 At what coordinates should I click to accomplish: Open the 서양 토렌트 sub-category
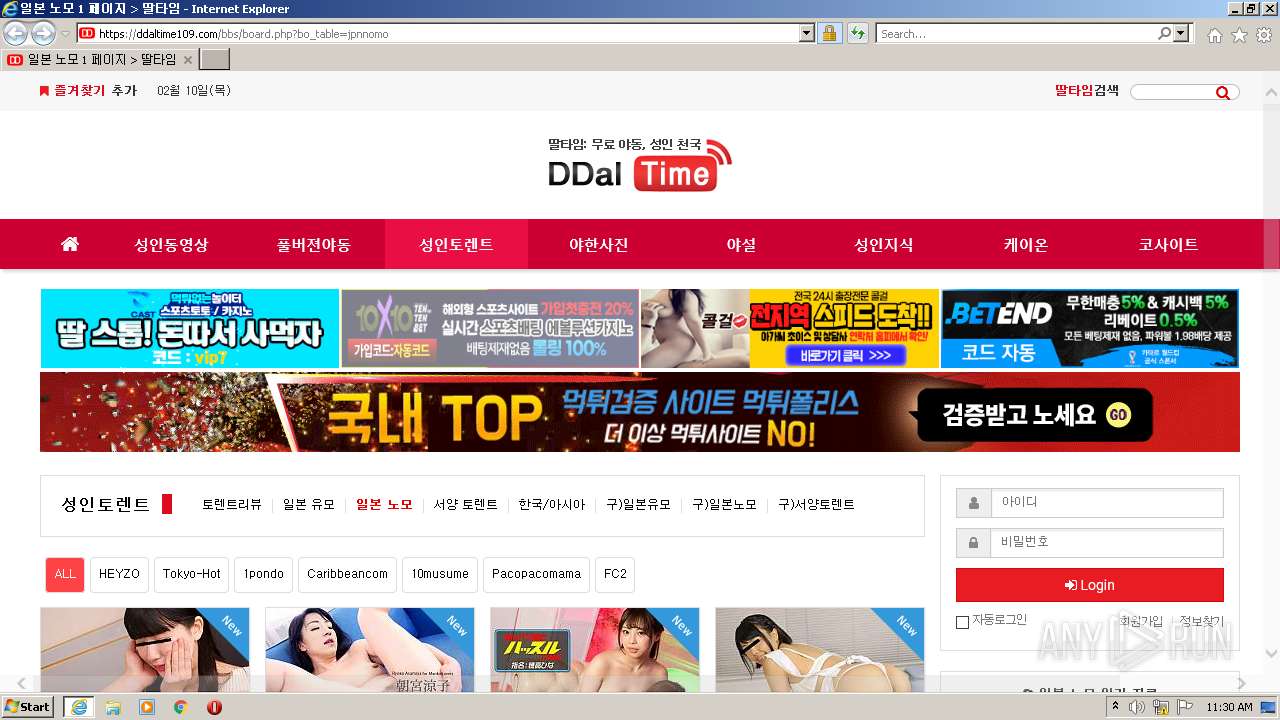click(465, 505)
